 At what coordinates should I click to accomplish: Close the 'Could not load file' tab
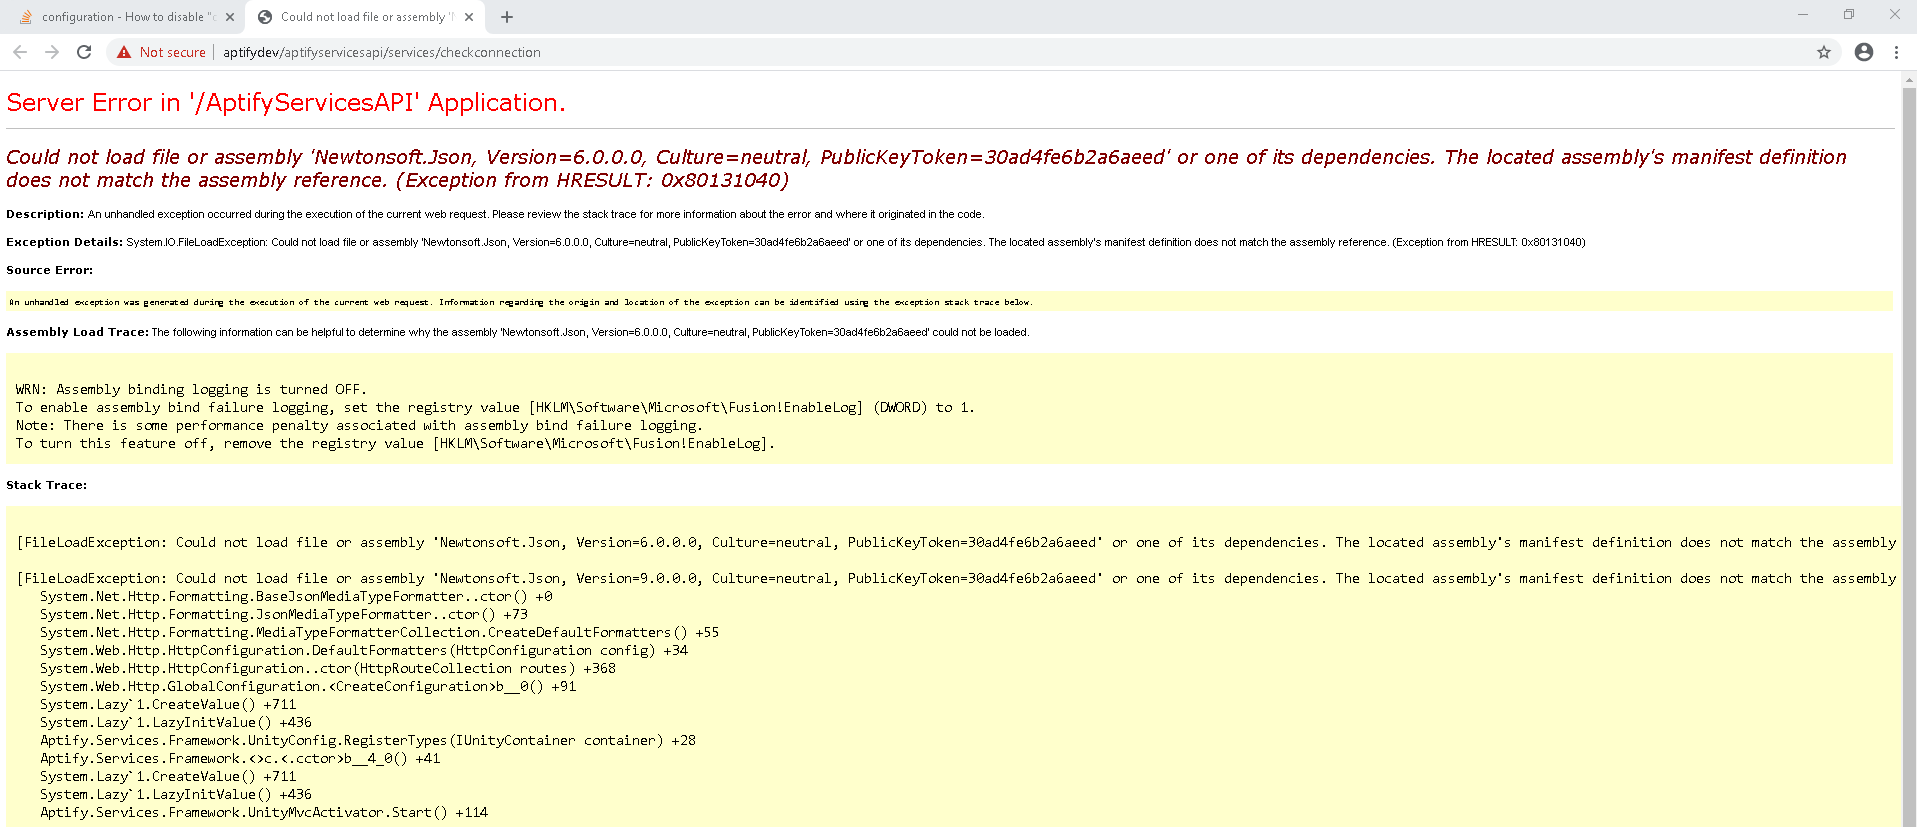point(469,17)
